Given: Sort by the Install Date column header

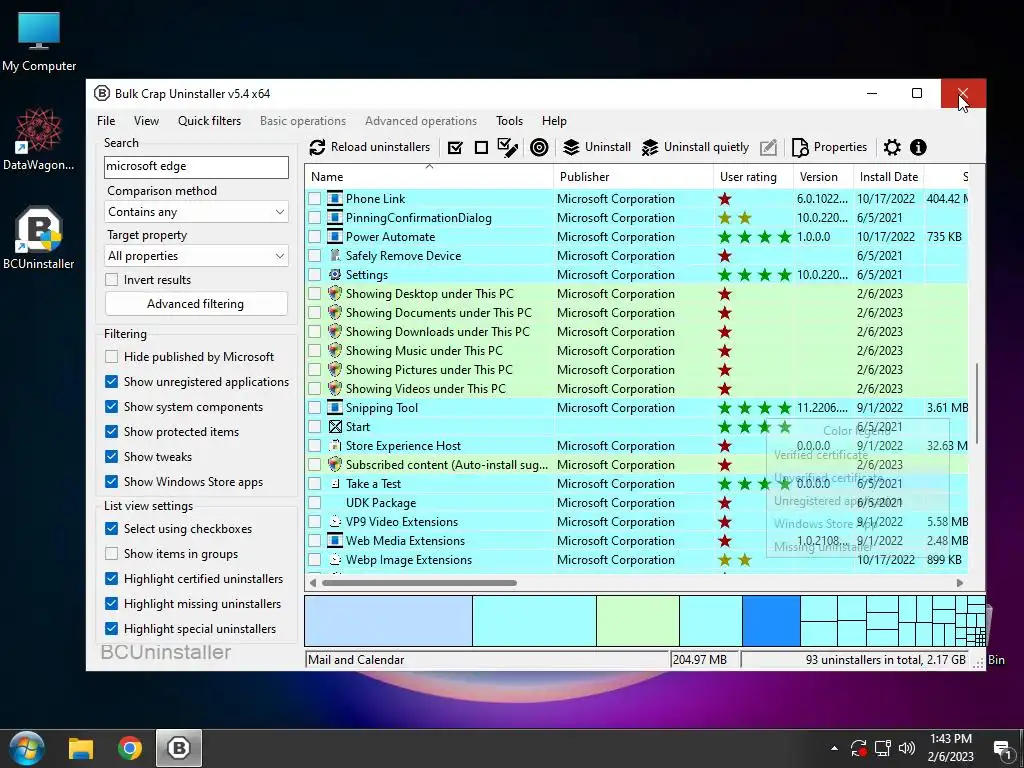Looking at the screenshot, I should pos(889,176).
